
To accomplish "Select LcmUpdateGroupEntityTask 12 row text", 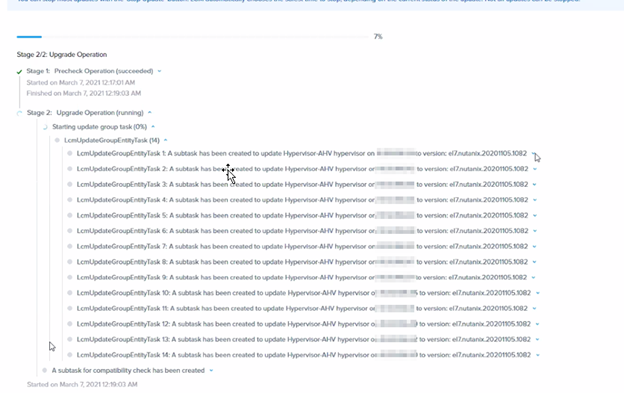I will 304,324.
